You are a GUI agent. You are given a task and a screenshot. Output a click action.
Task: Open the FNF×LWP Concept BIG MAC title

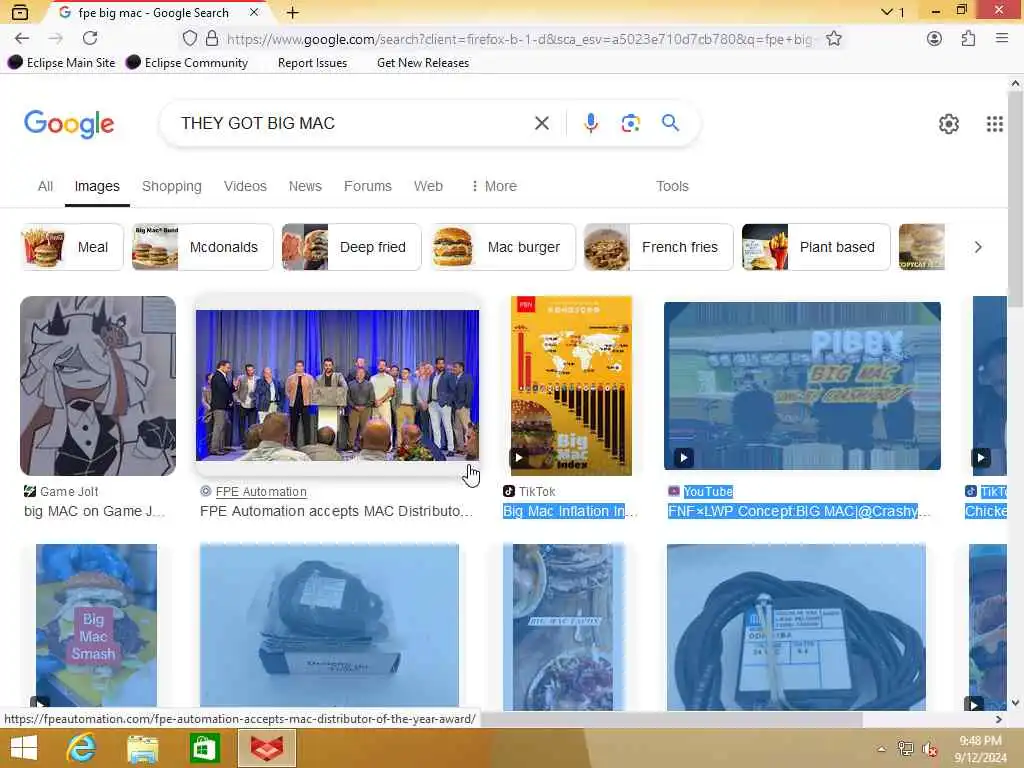797,511
